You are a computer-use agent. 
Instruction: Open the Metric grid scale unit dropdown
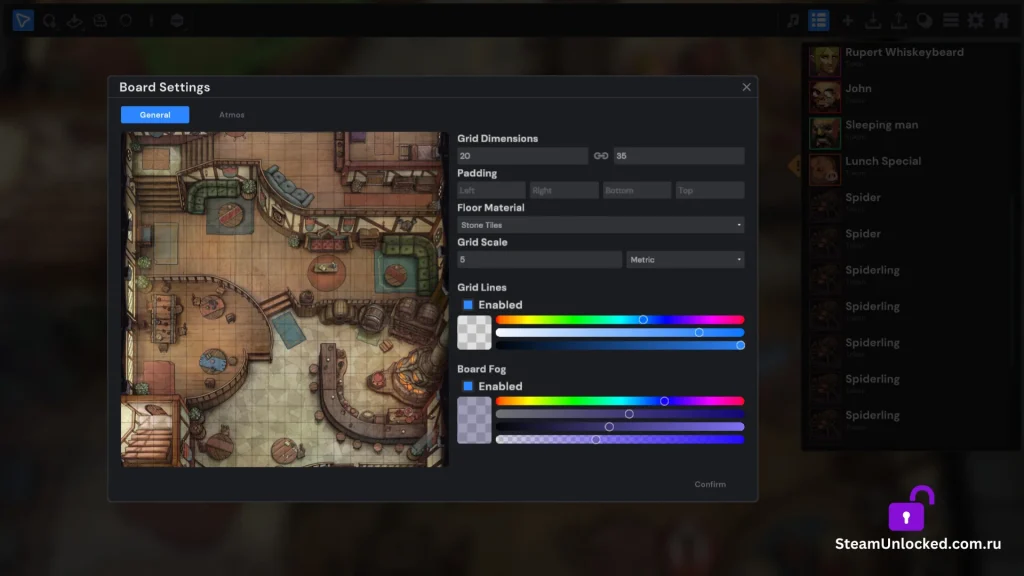[685, 260]
